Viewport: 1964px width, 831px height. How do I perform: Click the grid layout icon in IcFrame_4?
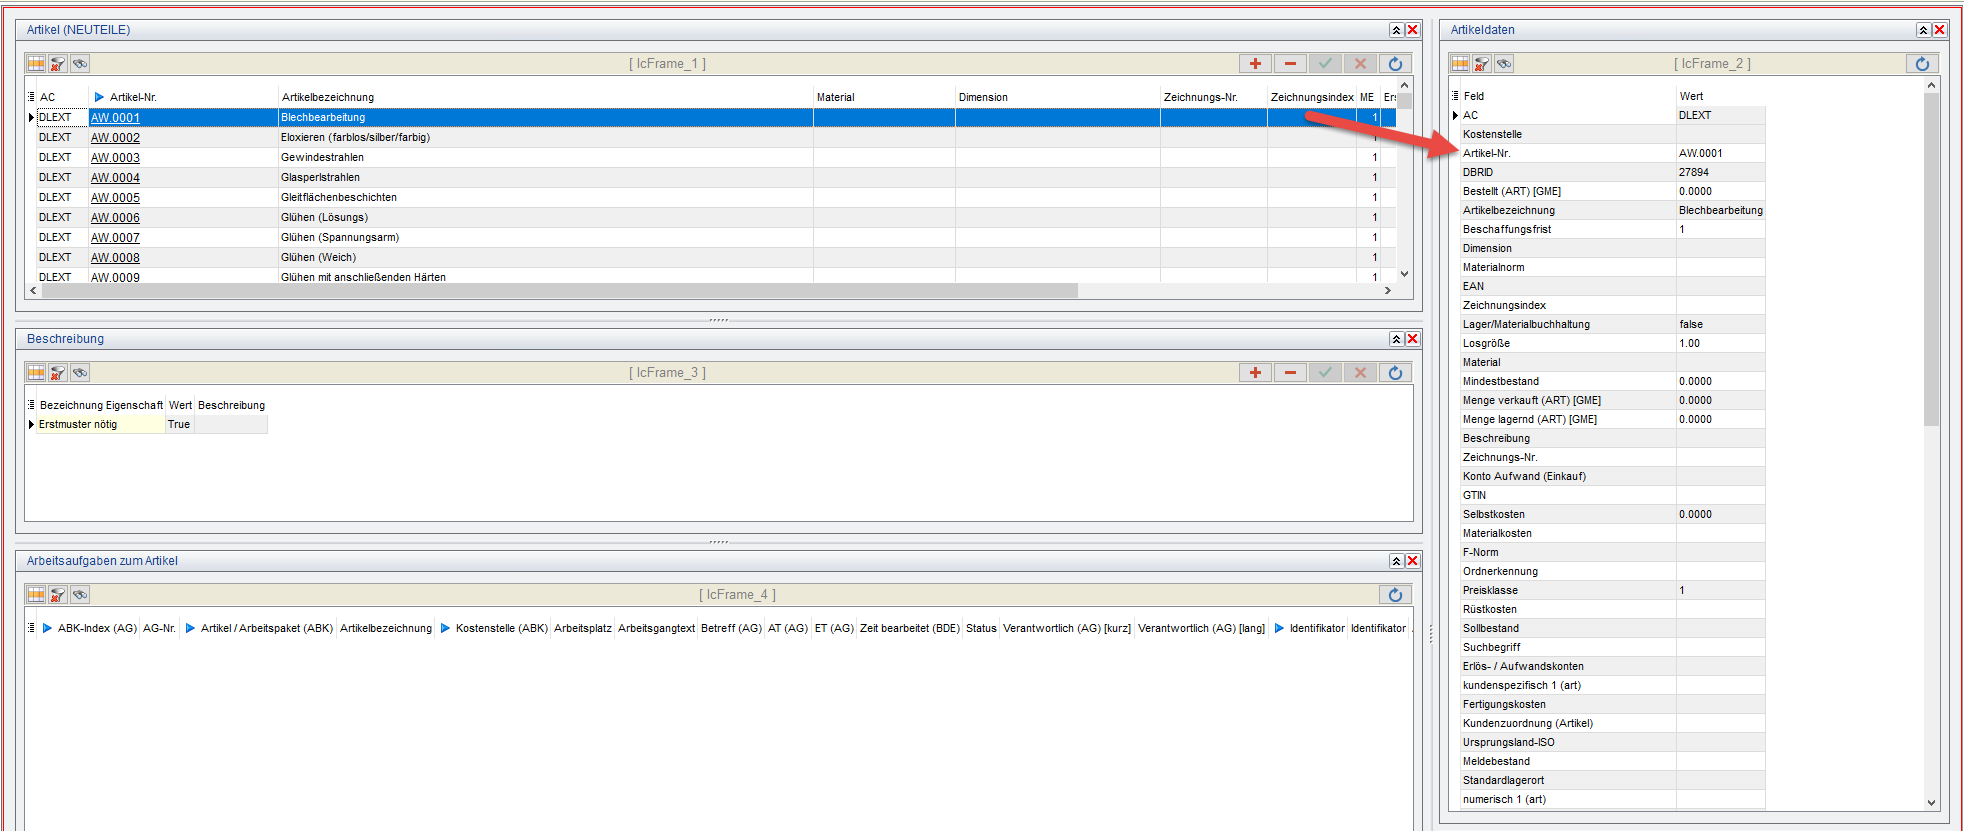pos(36,595)
